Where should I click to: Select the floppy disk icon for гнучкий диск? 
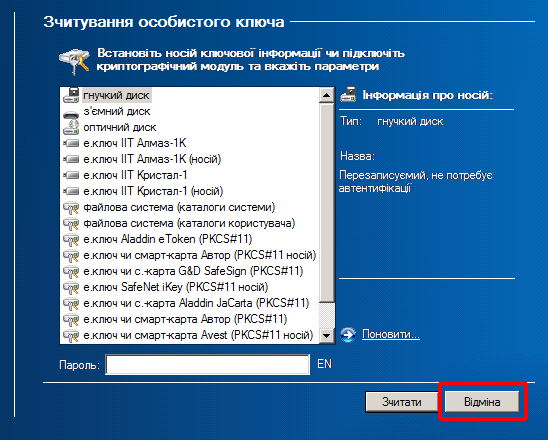click(71, 95)
